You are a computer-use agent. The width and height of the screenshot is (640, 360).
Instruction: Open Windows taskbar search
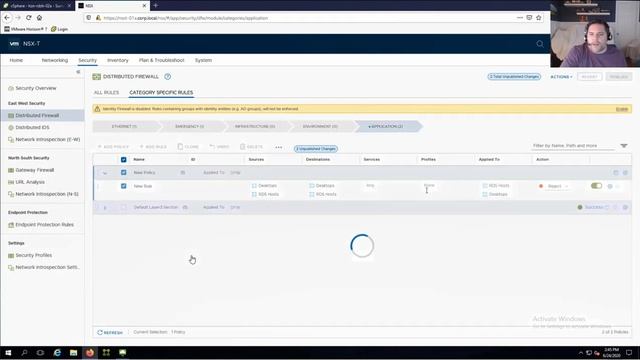[x=24, y=353]
